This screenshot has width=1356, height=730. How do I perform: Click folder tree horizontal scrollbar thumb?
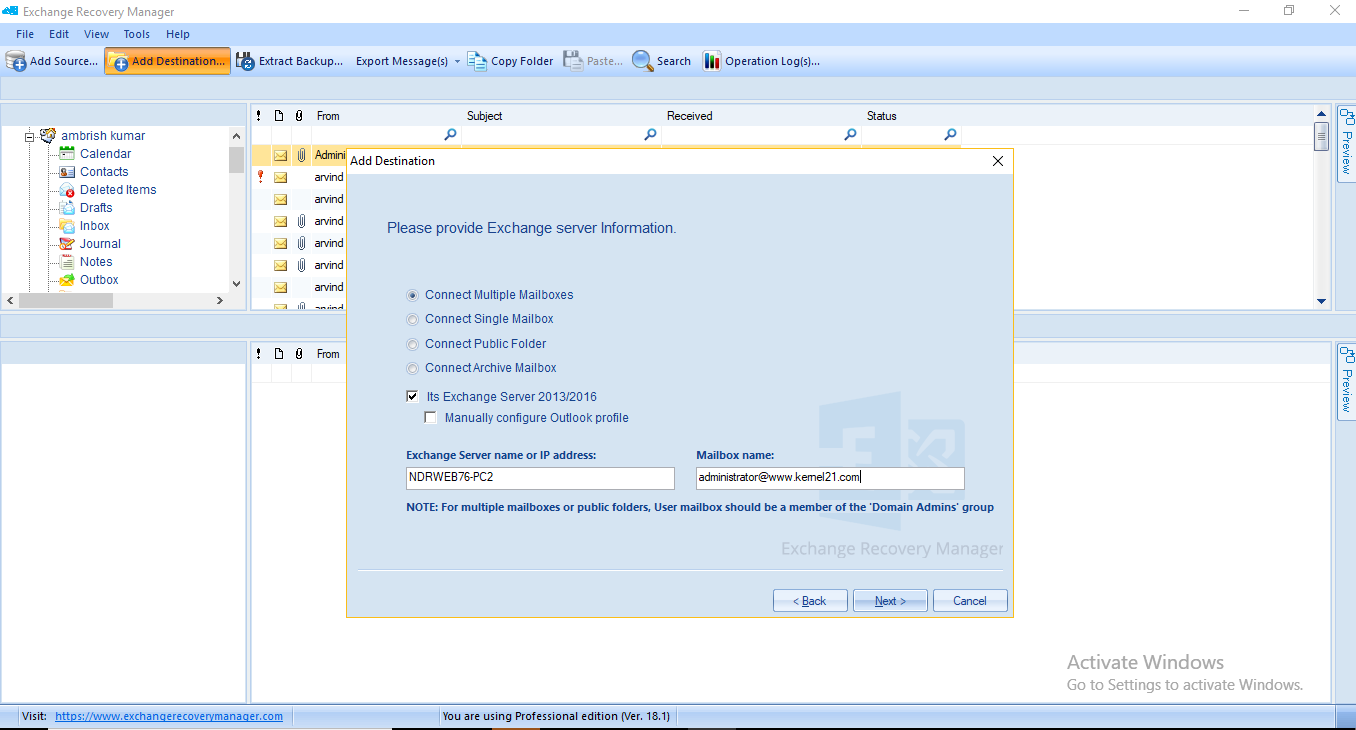click(x=66, y=300)
